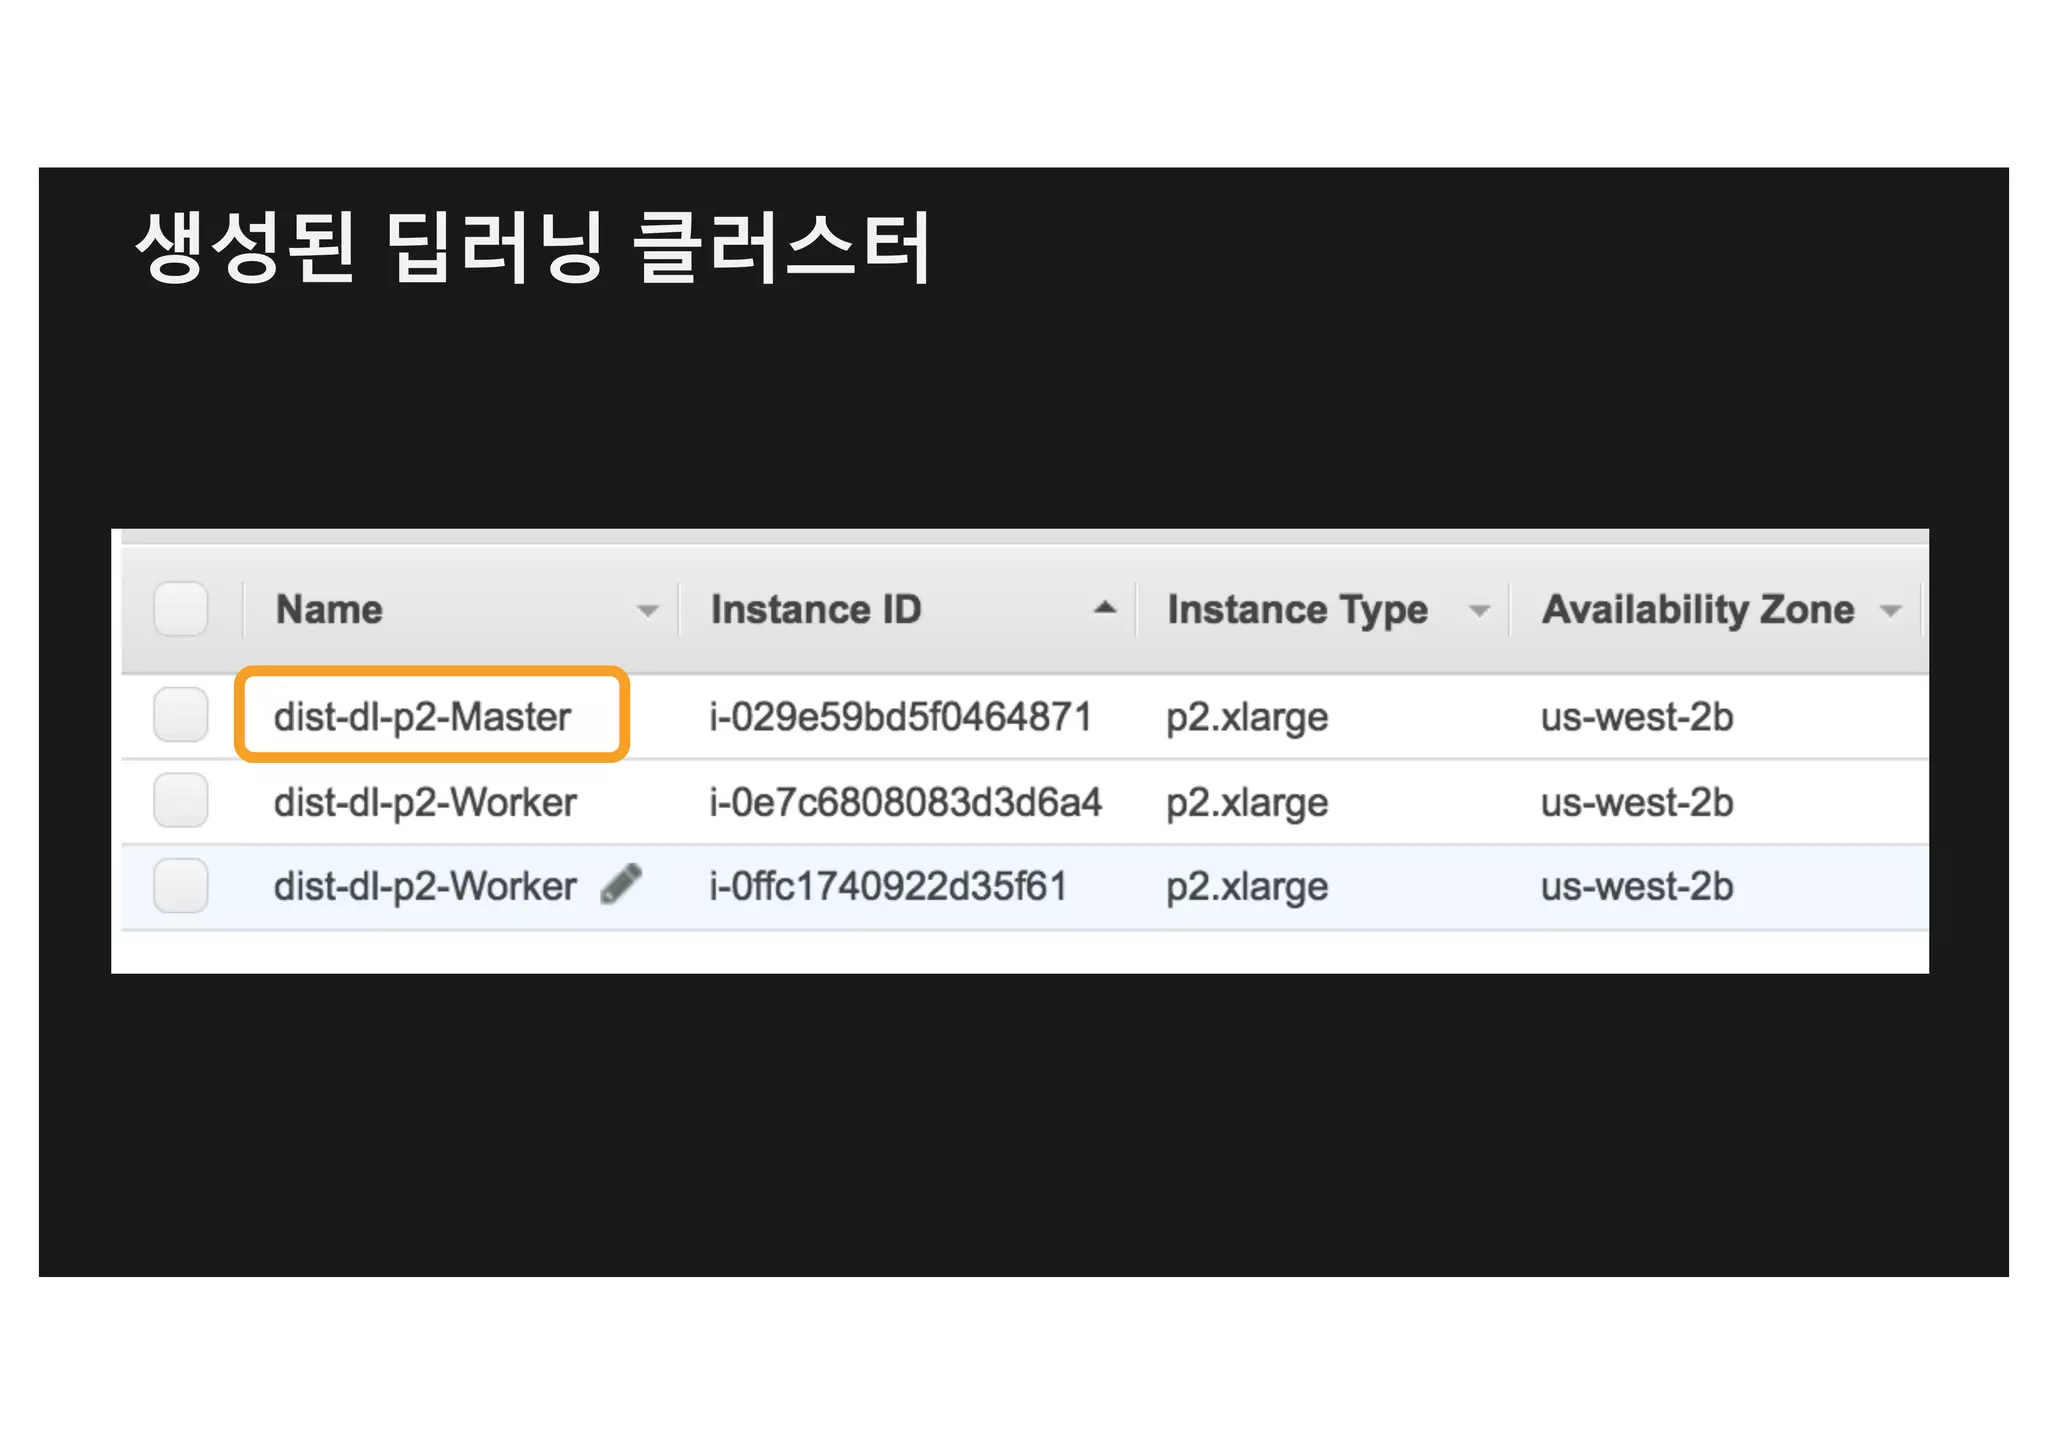Select dist-dl-p2-Worker name of instance i-0e7c6808083d3d6a4

[425, 802]
